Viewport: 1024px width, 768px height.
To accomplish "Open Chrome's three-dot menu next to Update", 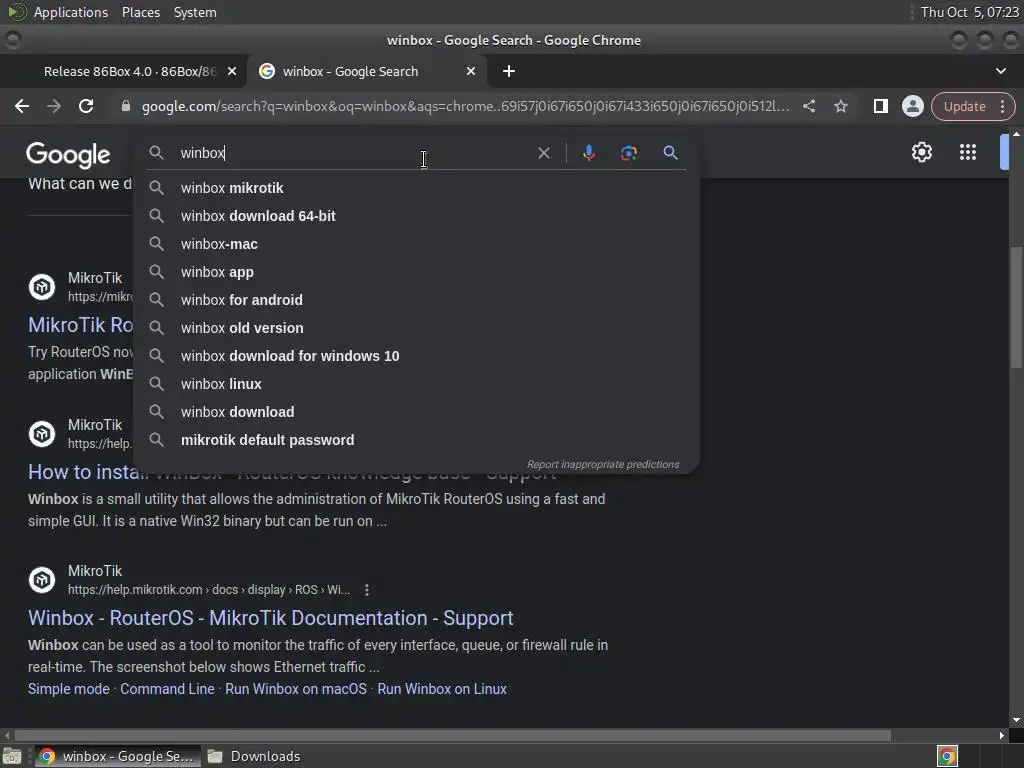I will tap(1002, 106).
